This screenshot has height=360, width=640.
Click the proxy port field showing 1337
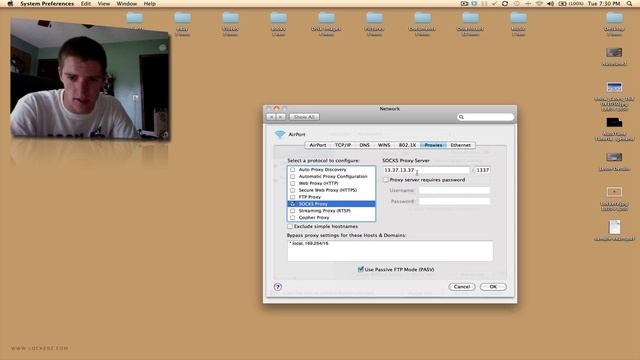482,170
